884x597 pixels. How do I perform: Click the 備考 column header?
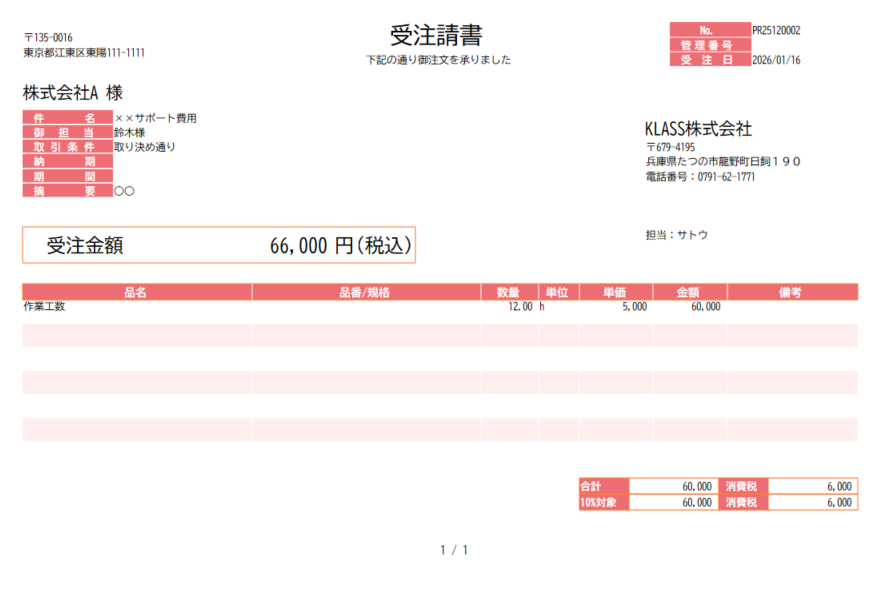pos(790,292)
